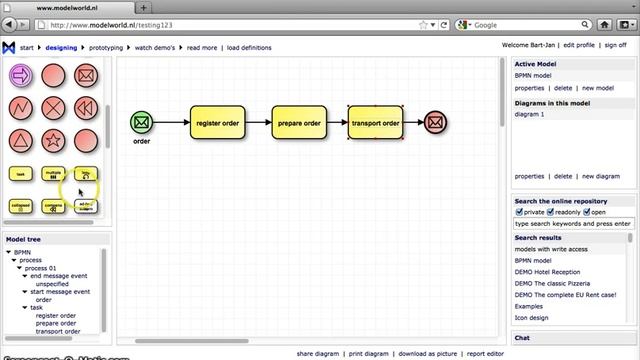Choose the yellow loop task shape

pos(86,174)
